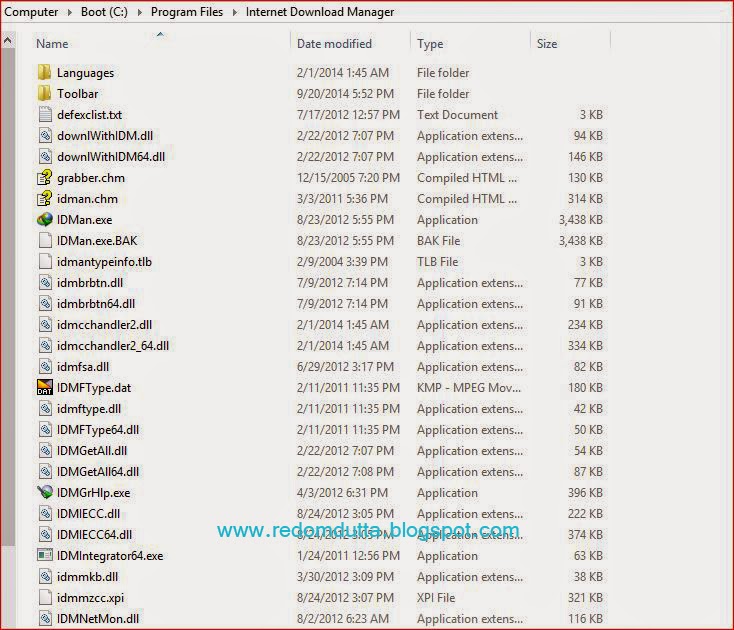The width and height of the screenshot is (734, 630).
Task: Select the idmmzcc.xpi file name
Action: click(x=90, y=598)
